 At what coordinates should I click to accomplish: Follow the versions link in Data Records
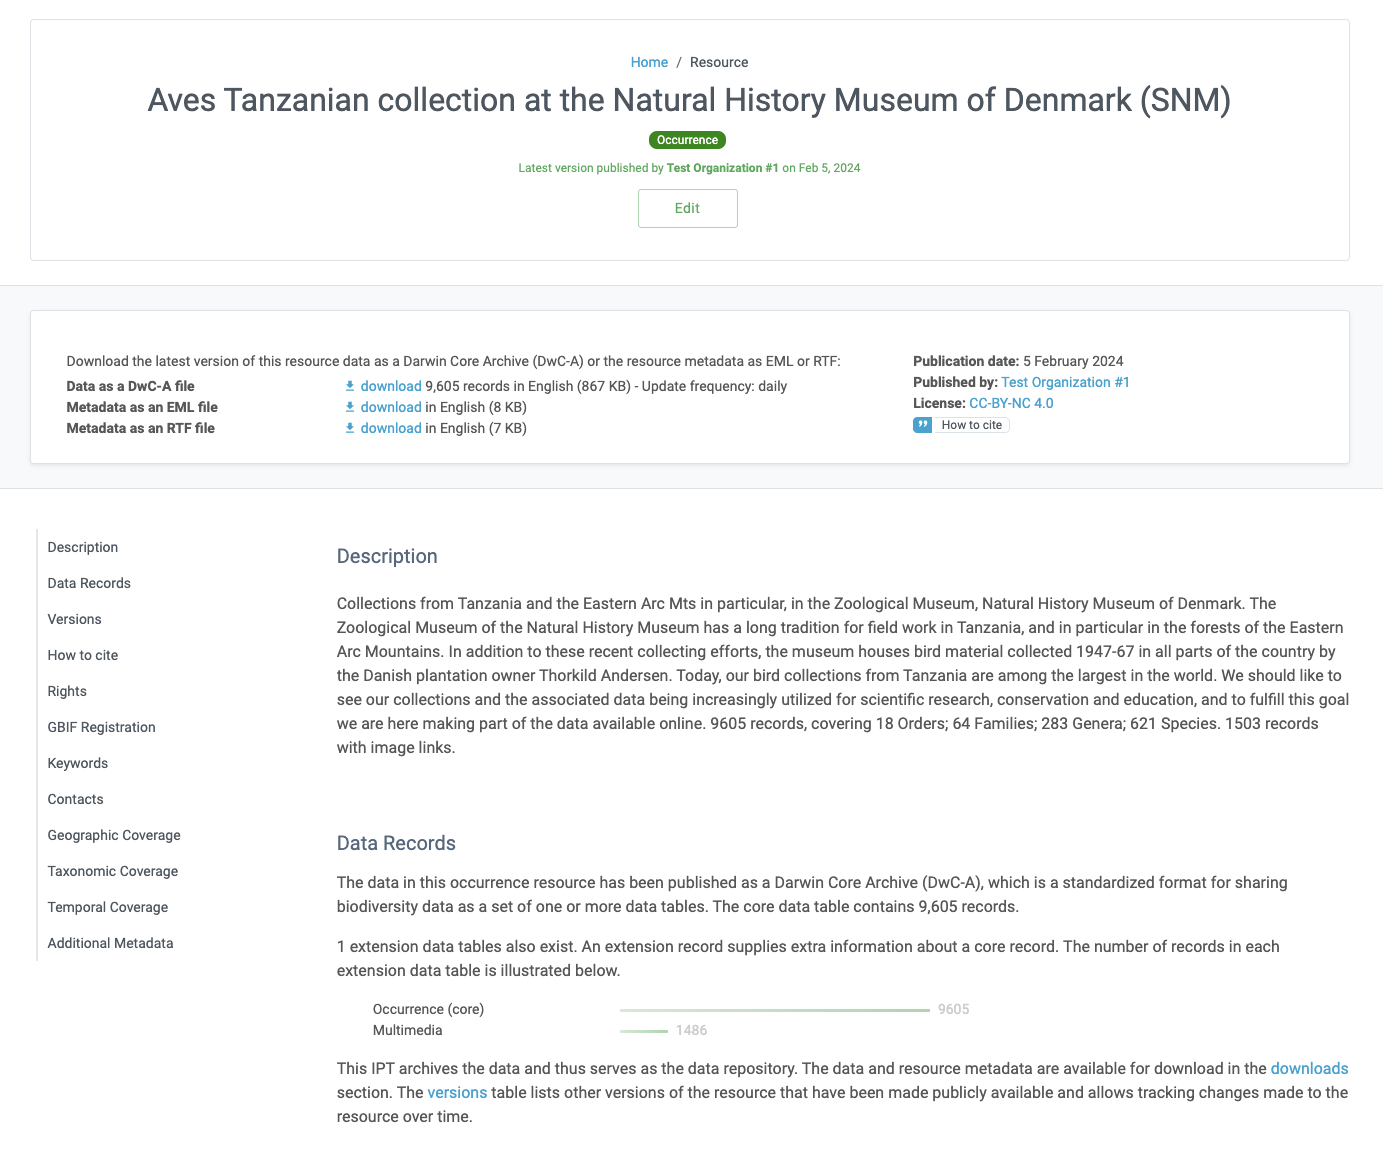[457, 1092]
